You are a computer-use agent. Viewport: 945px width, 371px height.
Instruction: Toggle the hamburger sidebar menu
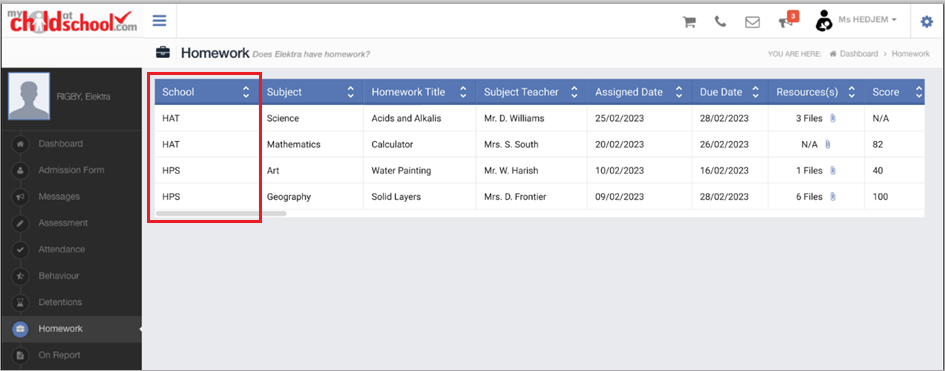(159, 21)
